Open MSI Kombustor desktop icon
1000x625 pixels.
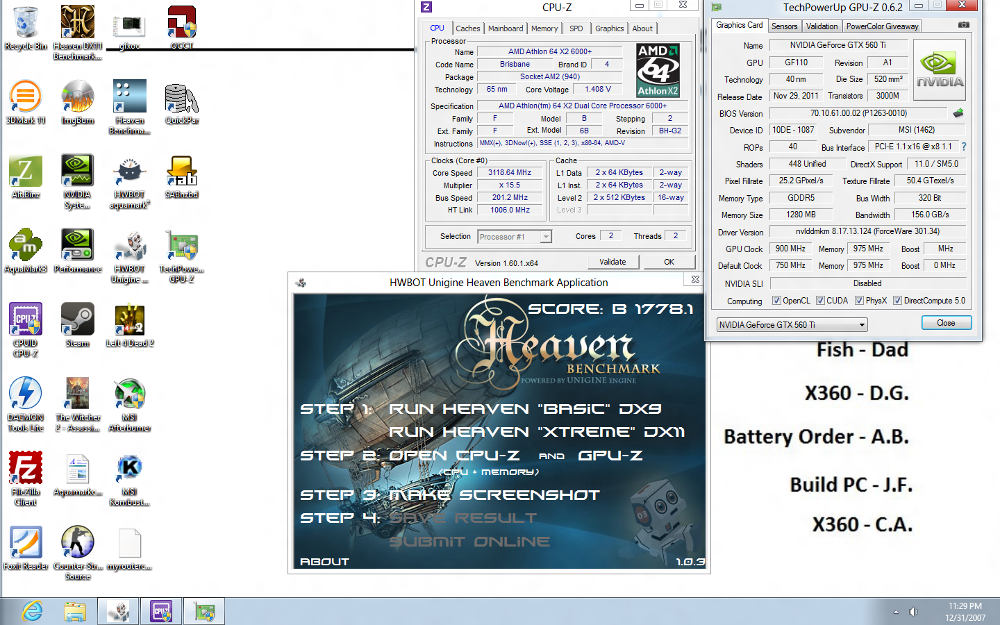tap(130, 478)
